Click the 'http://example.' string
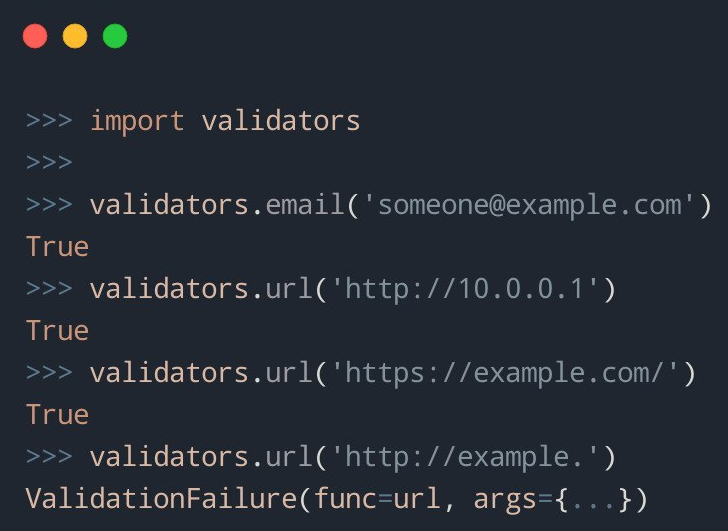 click(464, 457)
